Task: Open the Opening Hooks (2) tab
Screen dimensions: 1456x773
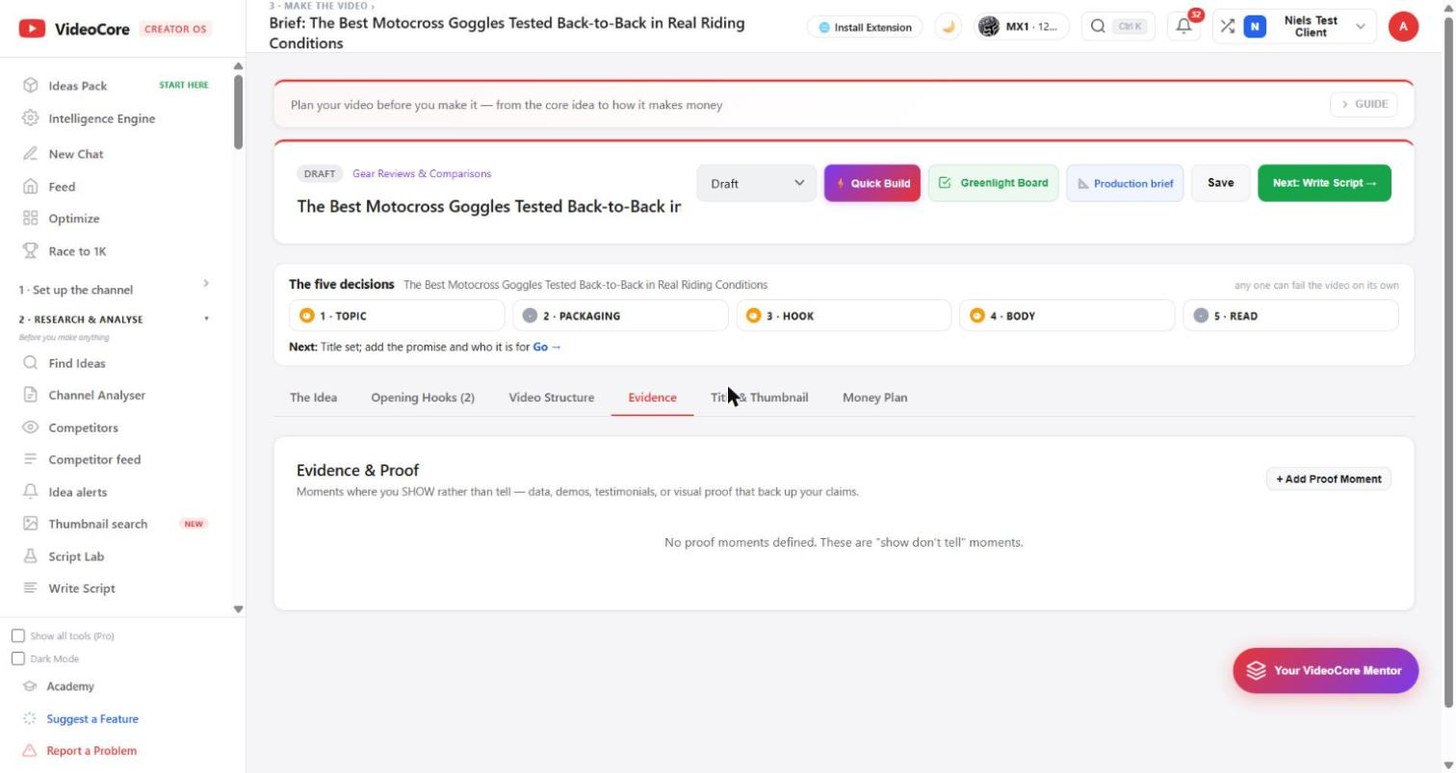Action: [x=423, y=397]
